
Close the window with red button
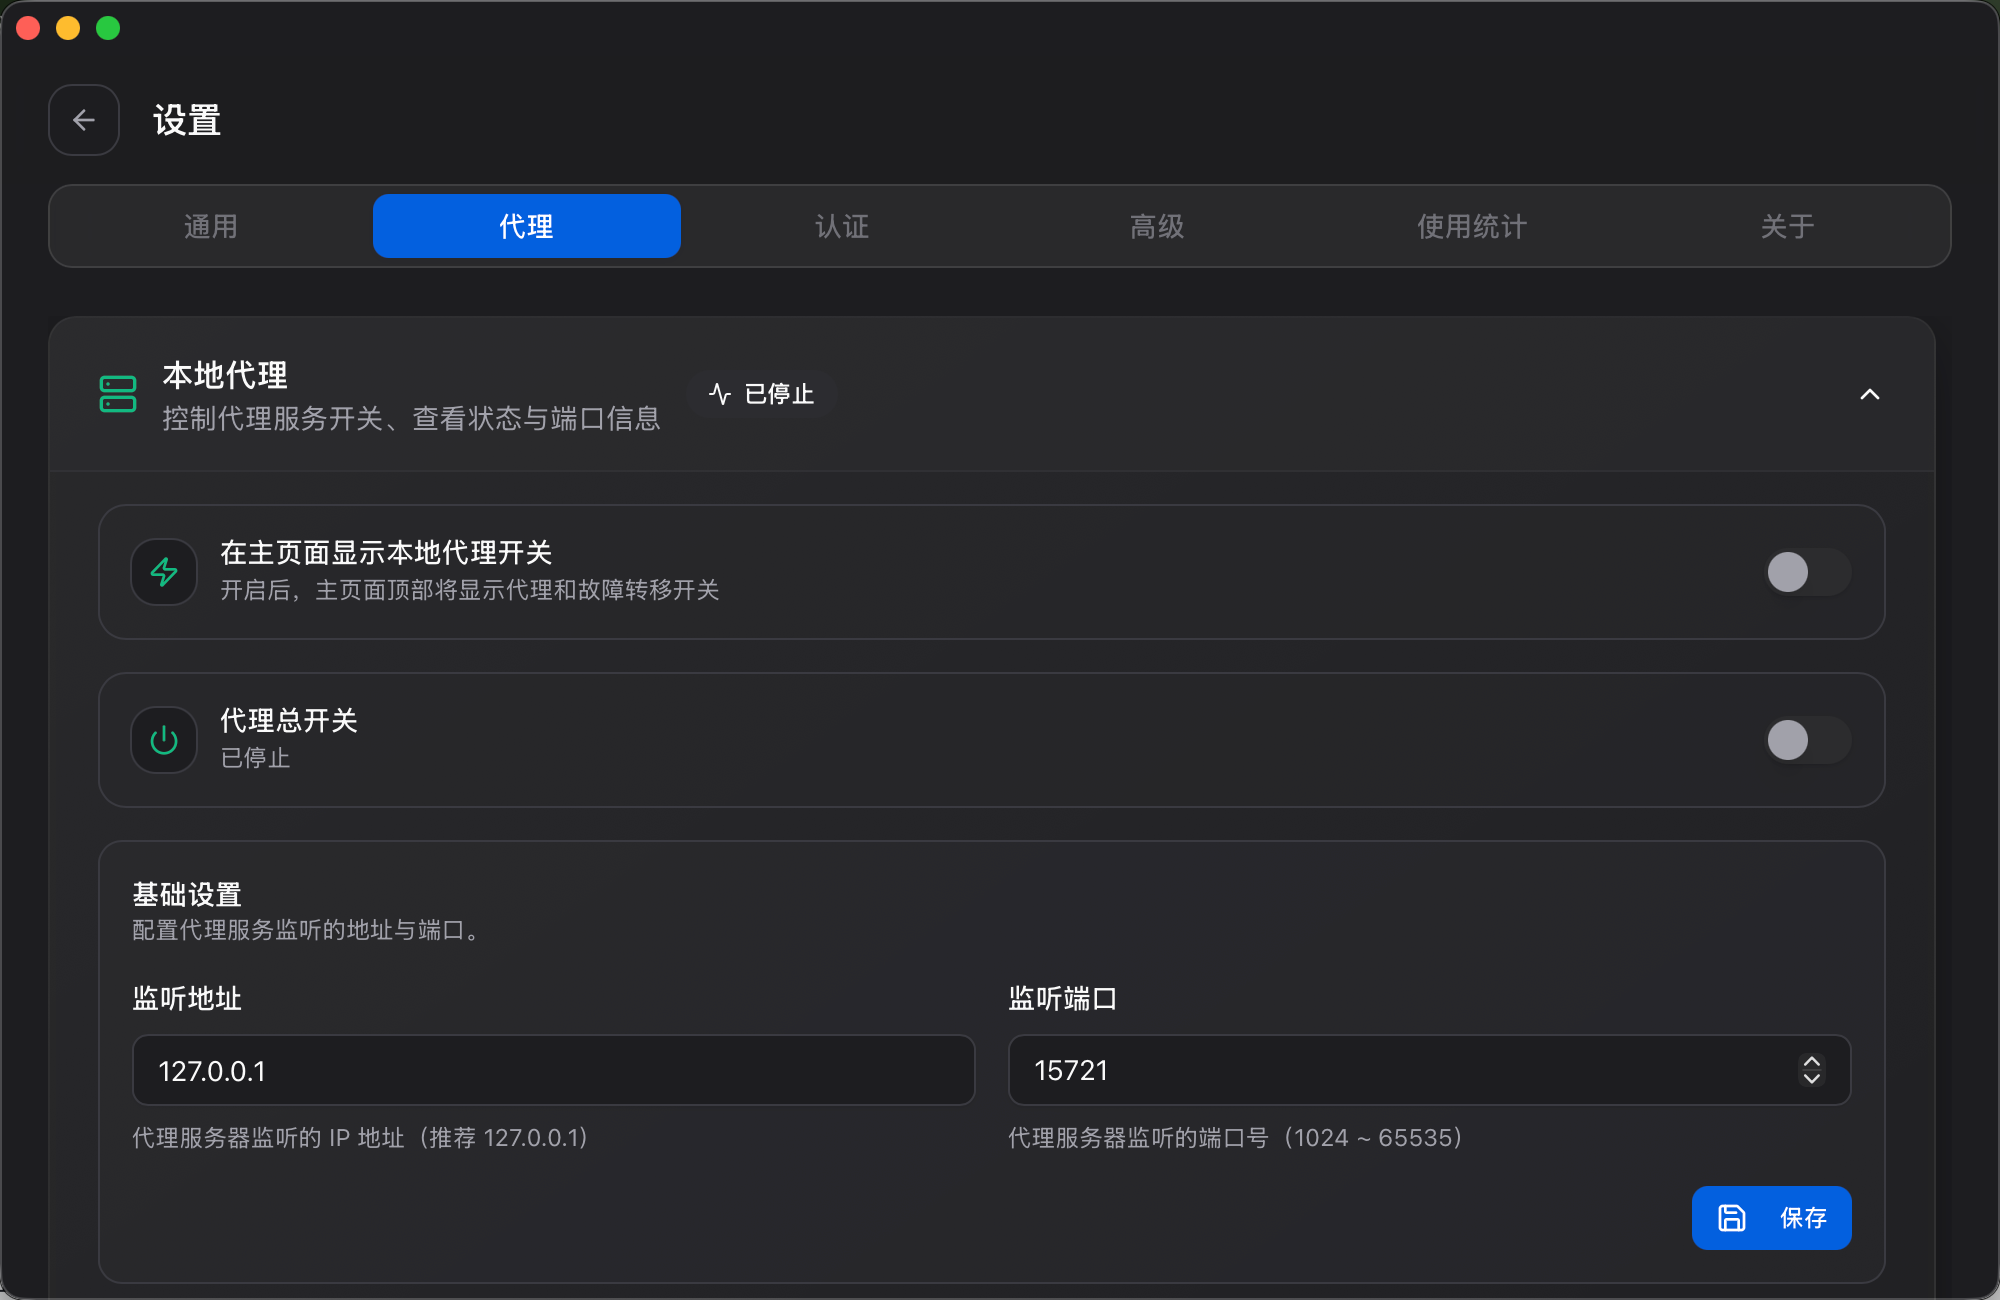pyautogui.click(x=28, y=28)
